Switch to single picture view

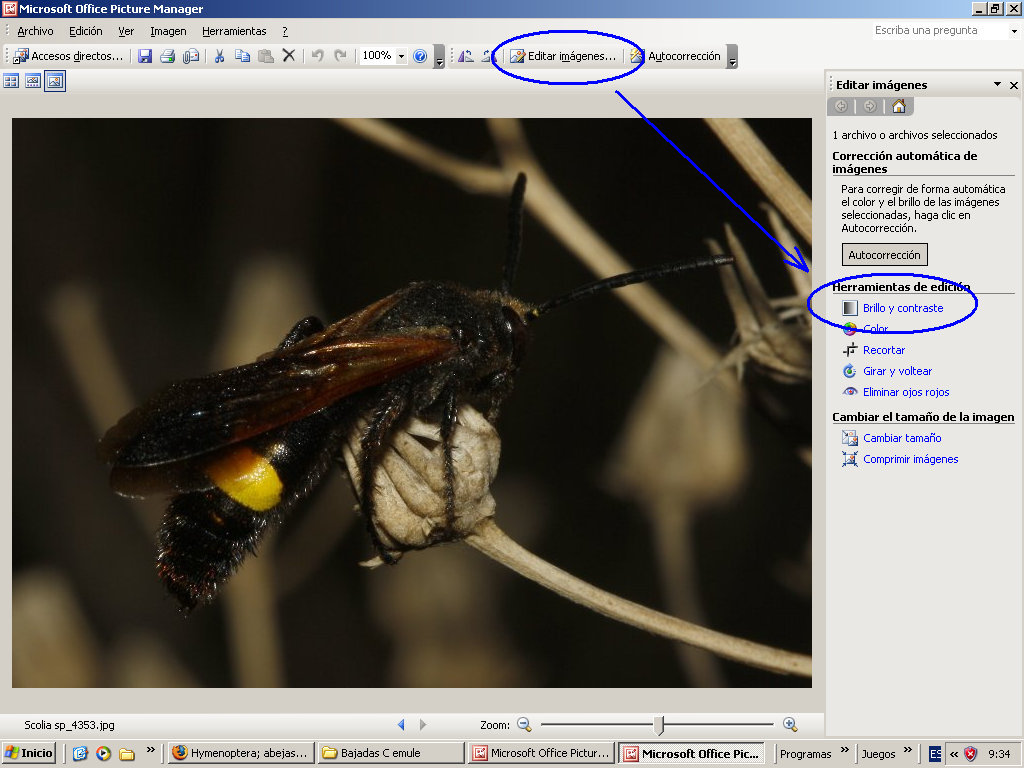[55, 82]
